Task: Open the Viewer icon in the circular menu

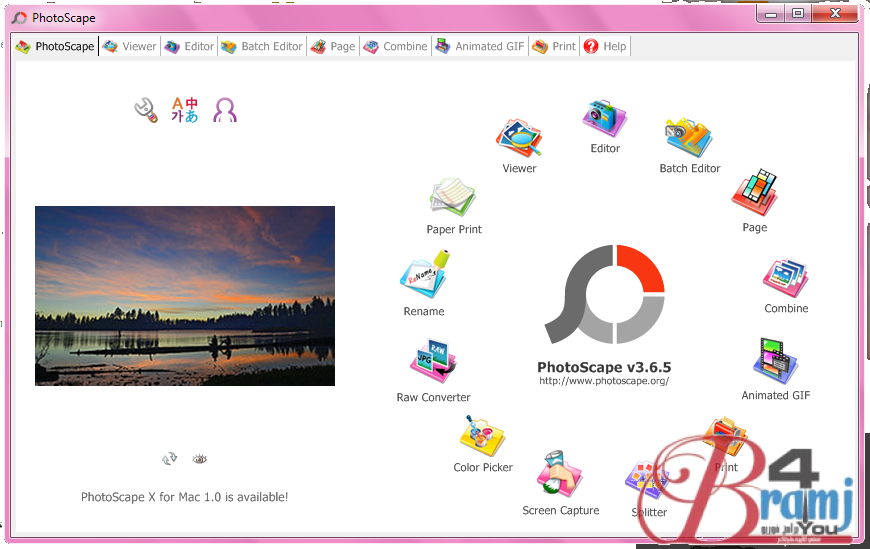Action: pyautogui.click(x=519, y=138)
